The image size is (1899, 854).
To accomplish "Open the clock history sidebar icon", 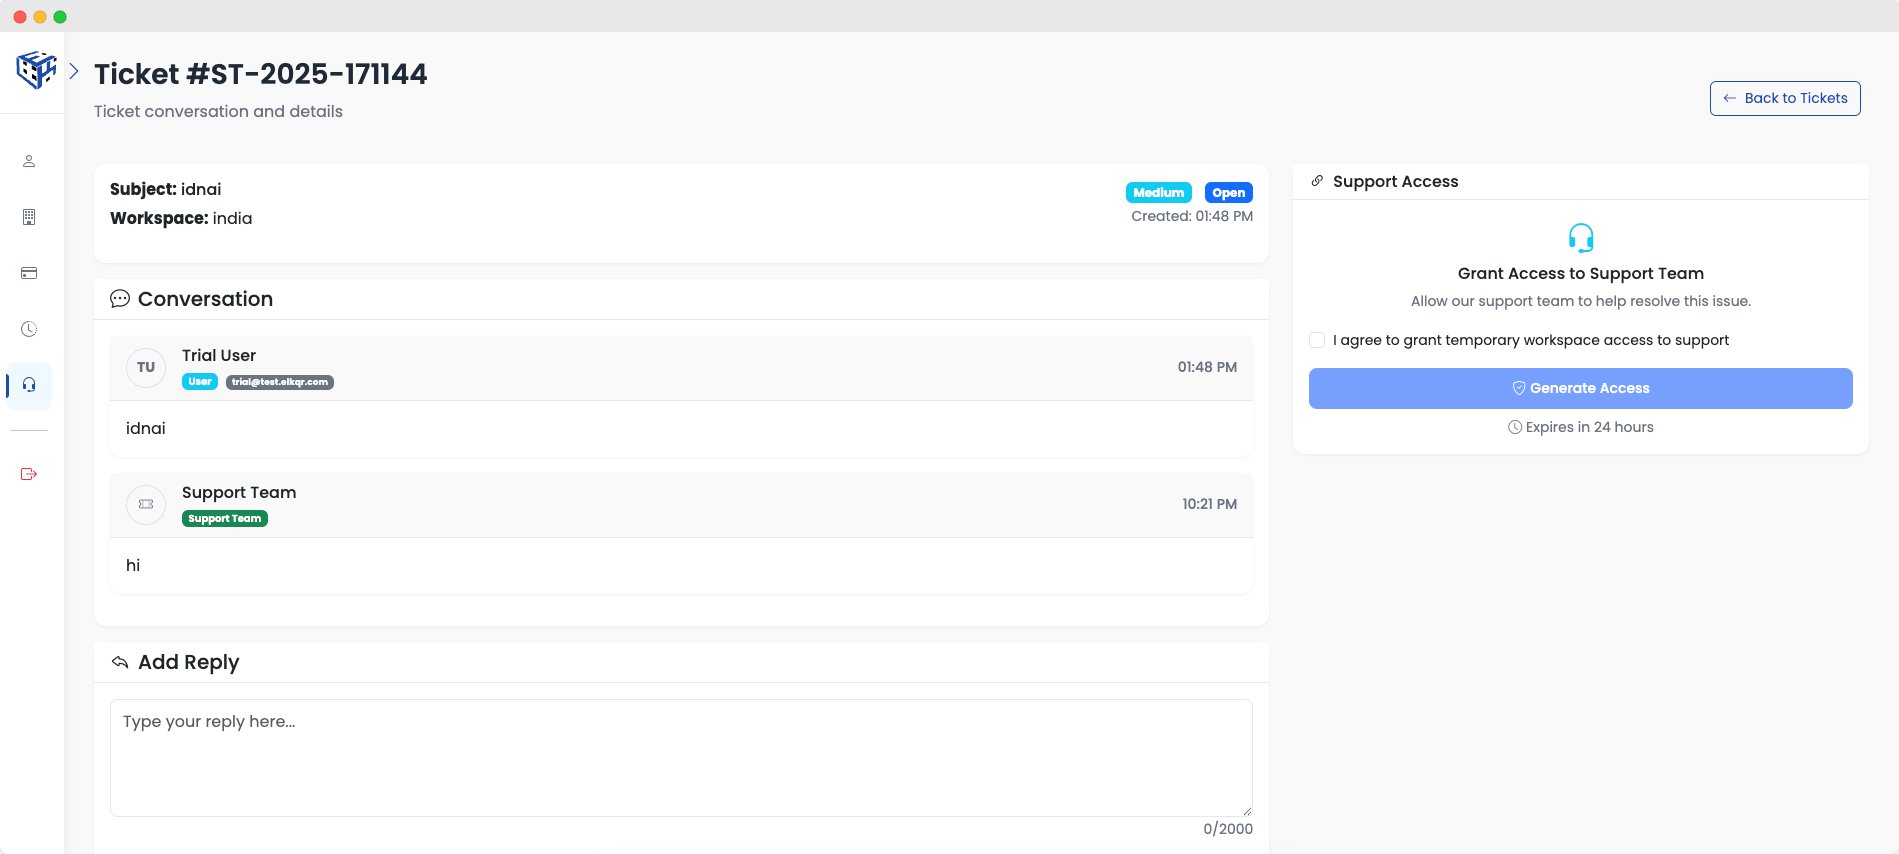I will coord(29,329).
